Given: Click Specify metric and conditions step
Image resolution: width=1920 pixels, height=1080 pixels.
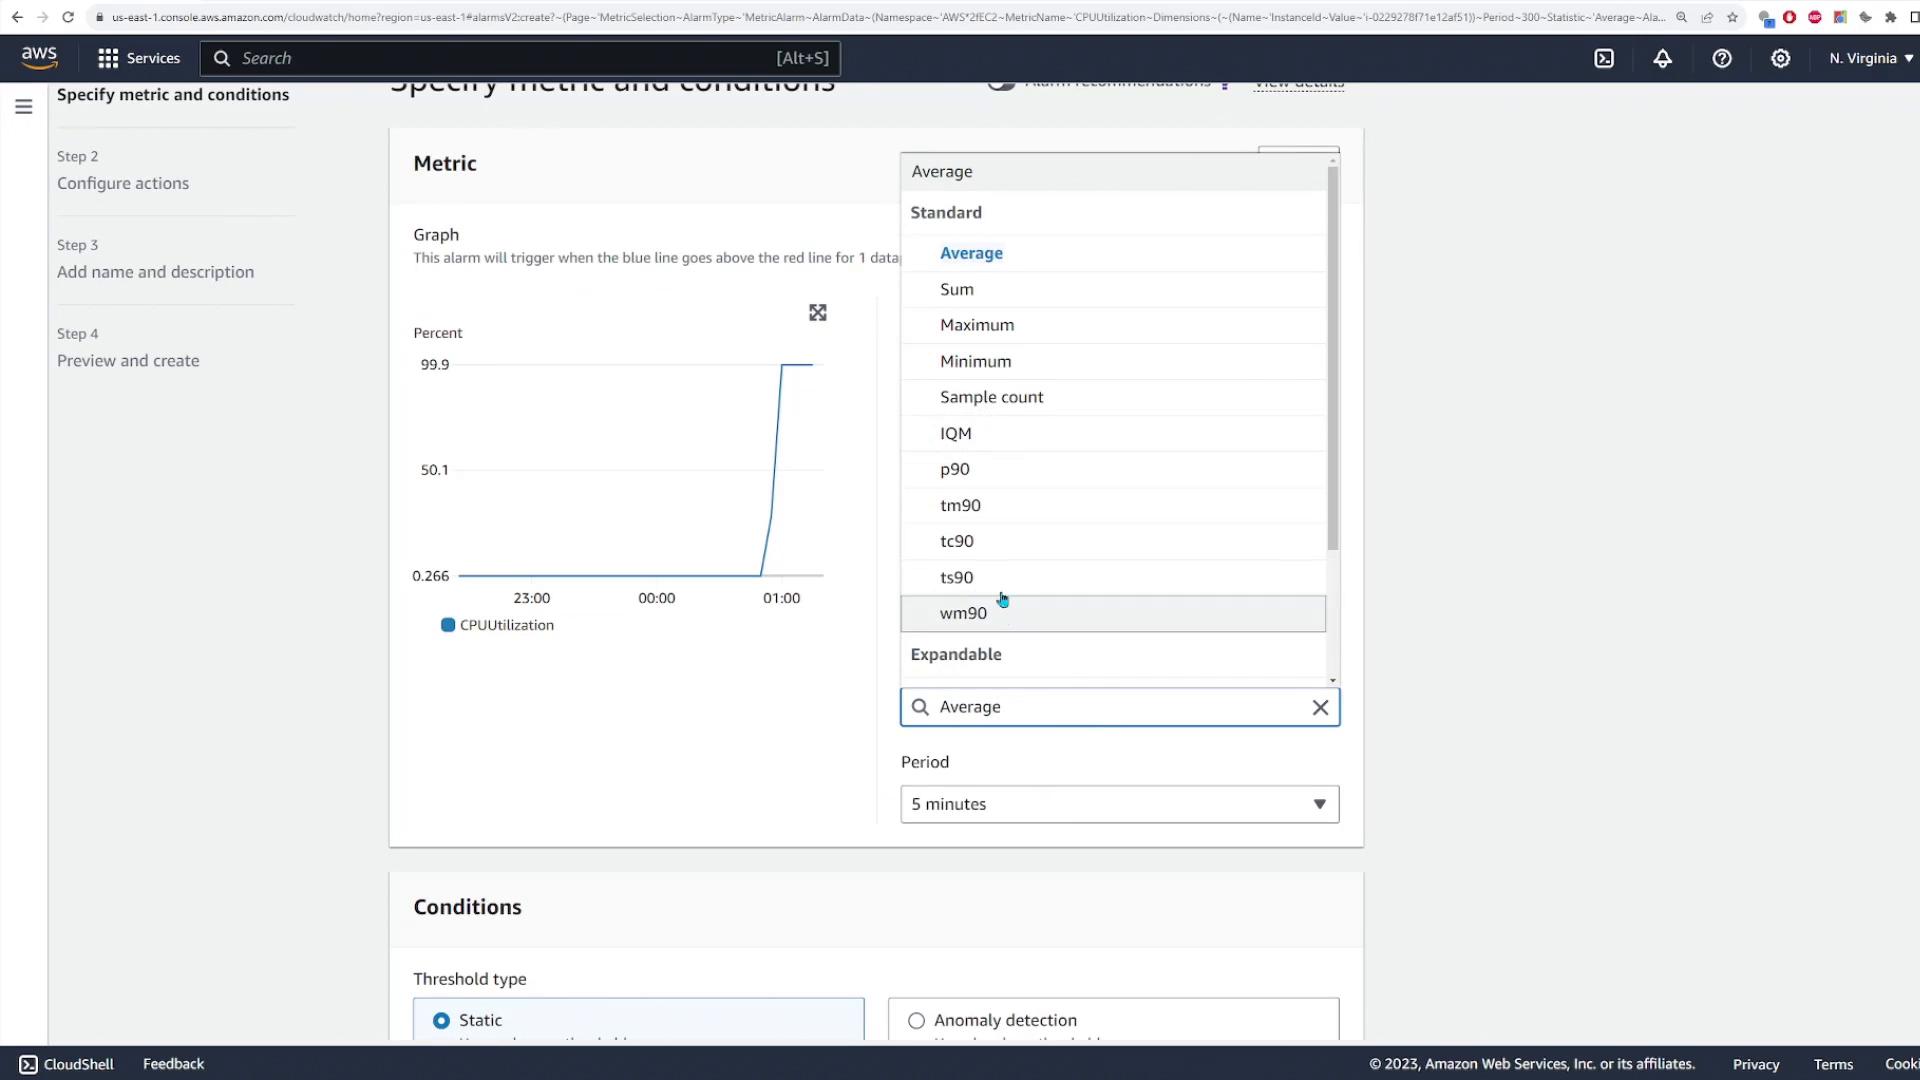Looking at the screenshot, I should click(173, 95).
